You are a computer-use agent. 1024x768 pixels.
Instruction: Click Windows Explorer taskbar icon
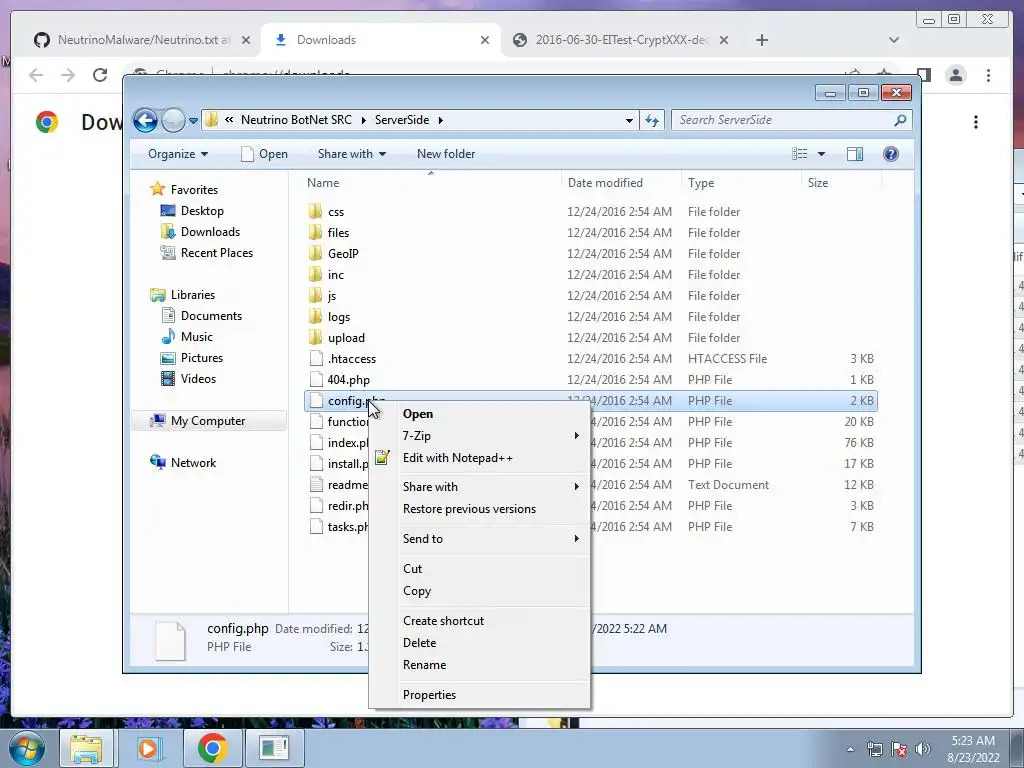87,748
